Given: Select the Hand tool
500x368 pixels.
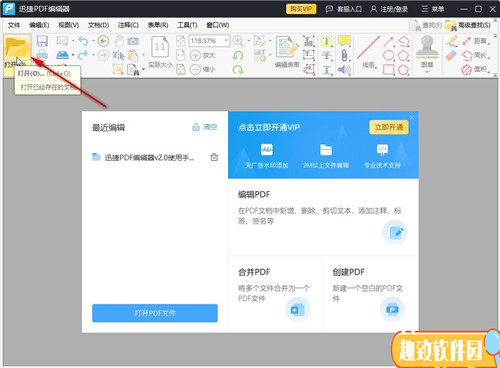Looking at the screenshot, I should 119,41.
